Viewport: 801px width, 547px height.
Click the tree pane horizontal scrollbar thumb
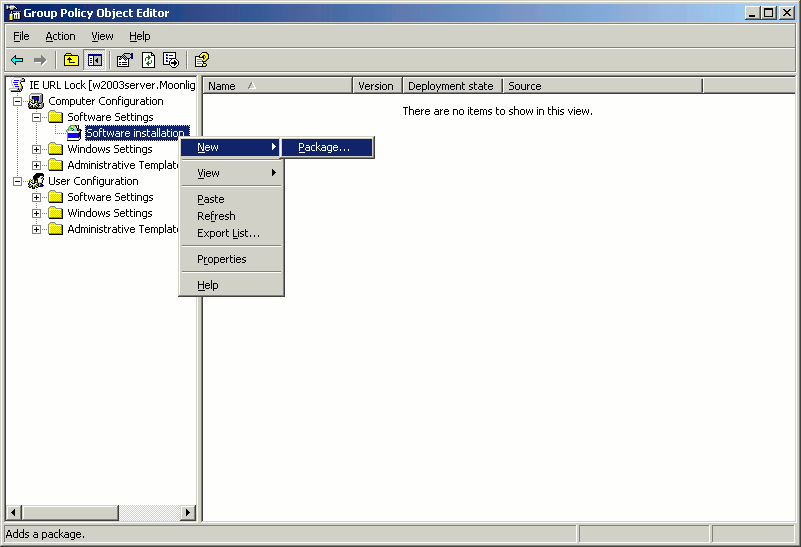click(70, 512)
